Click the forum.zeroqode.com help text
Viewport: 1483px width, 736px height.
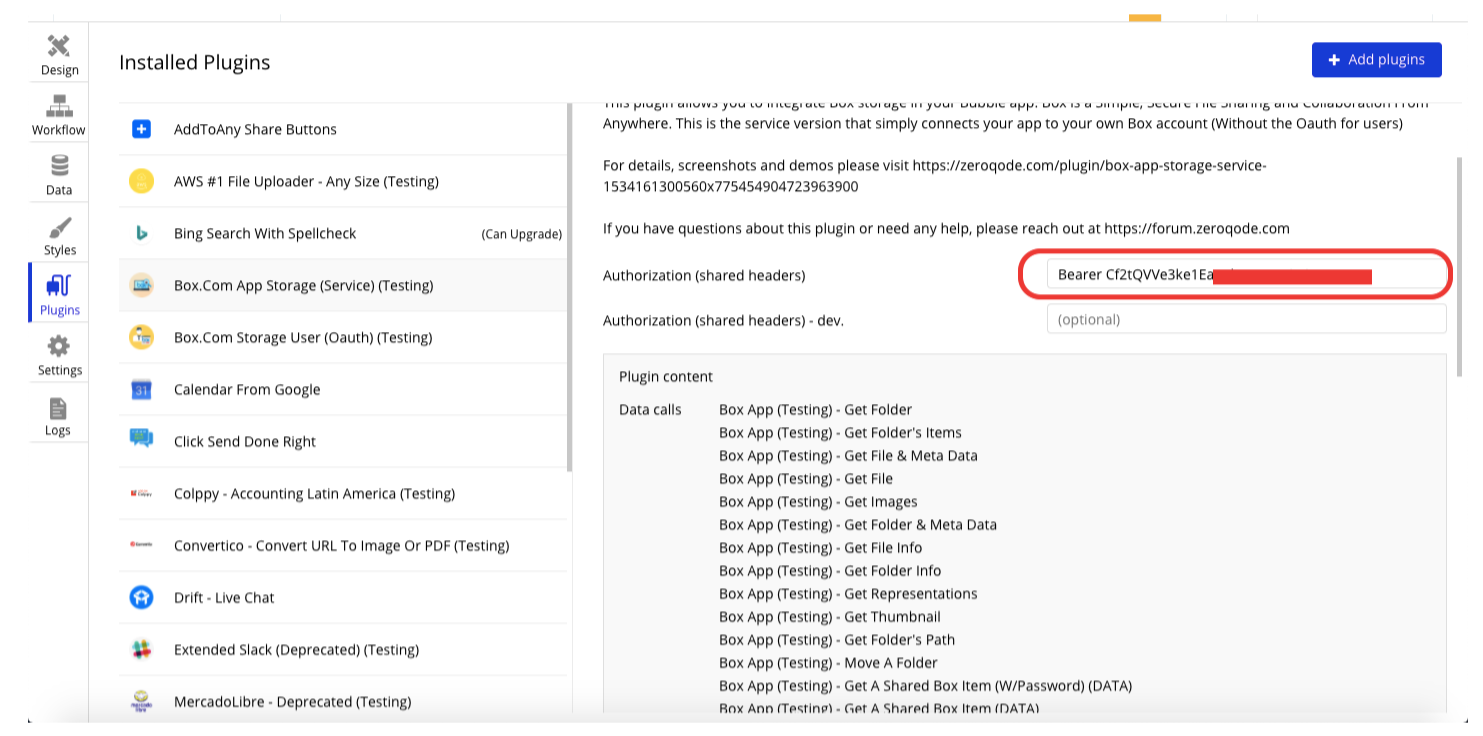(x=946, y=228)
